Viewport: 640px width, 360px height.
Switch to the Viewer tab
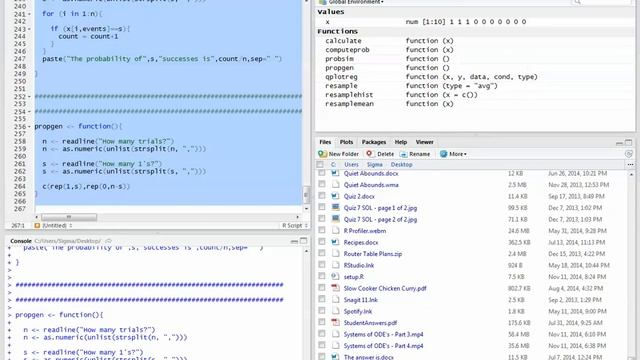tap(424, 142)
